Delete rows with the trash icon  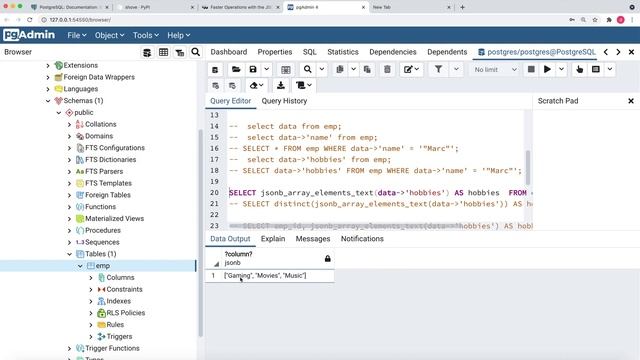[x=387, y=70]
